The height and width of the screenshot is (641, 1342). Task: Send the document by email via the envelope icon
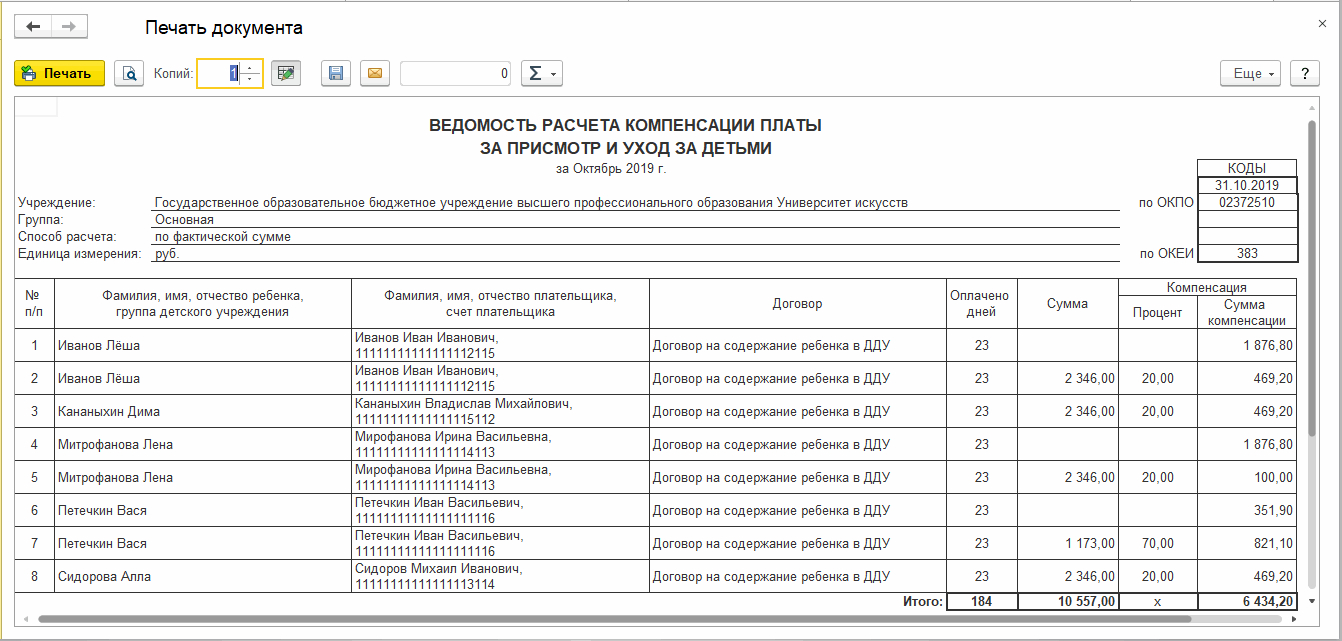point(375,73)
